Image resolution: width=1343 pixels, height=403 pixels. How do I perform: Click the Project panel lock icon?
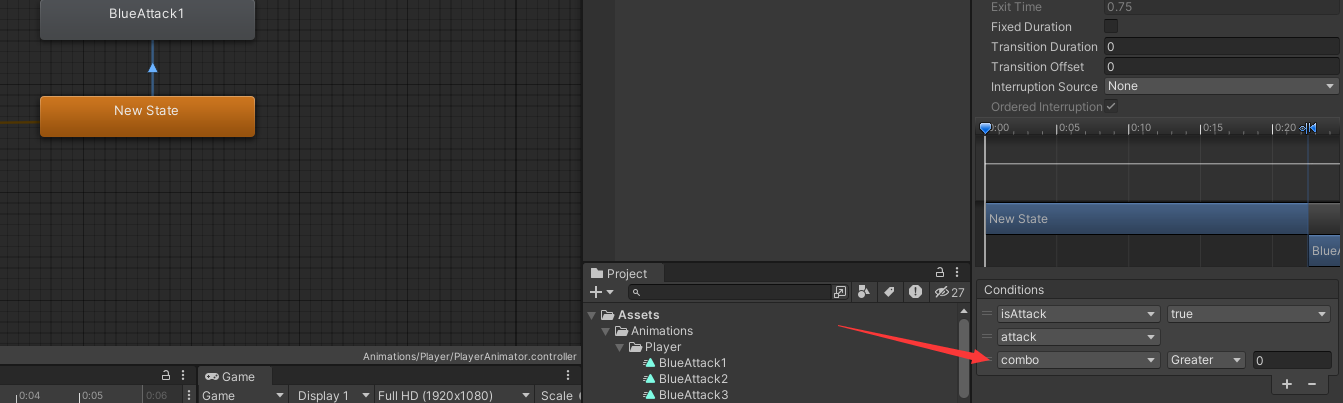(939, 272)
